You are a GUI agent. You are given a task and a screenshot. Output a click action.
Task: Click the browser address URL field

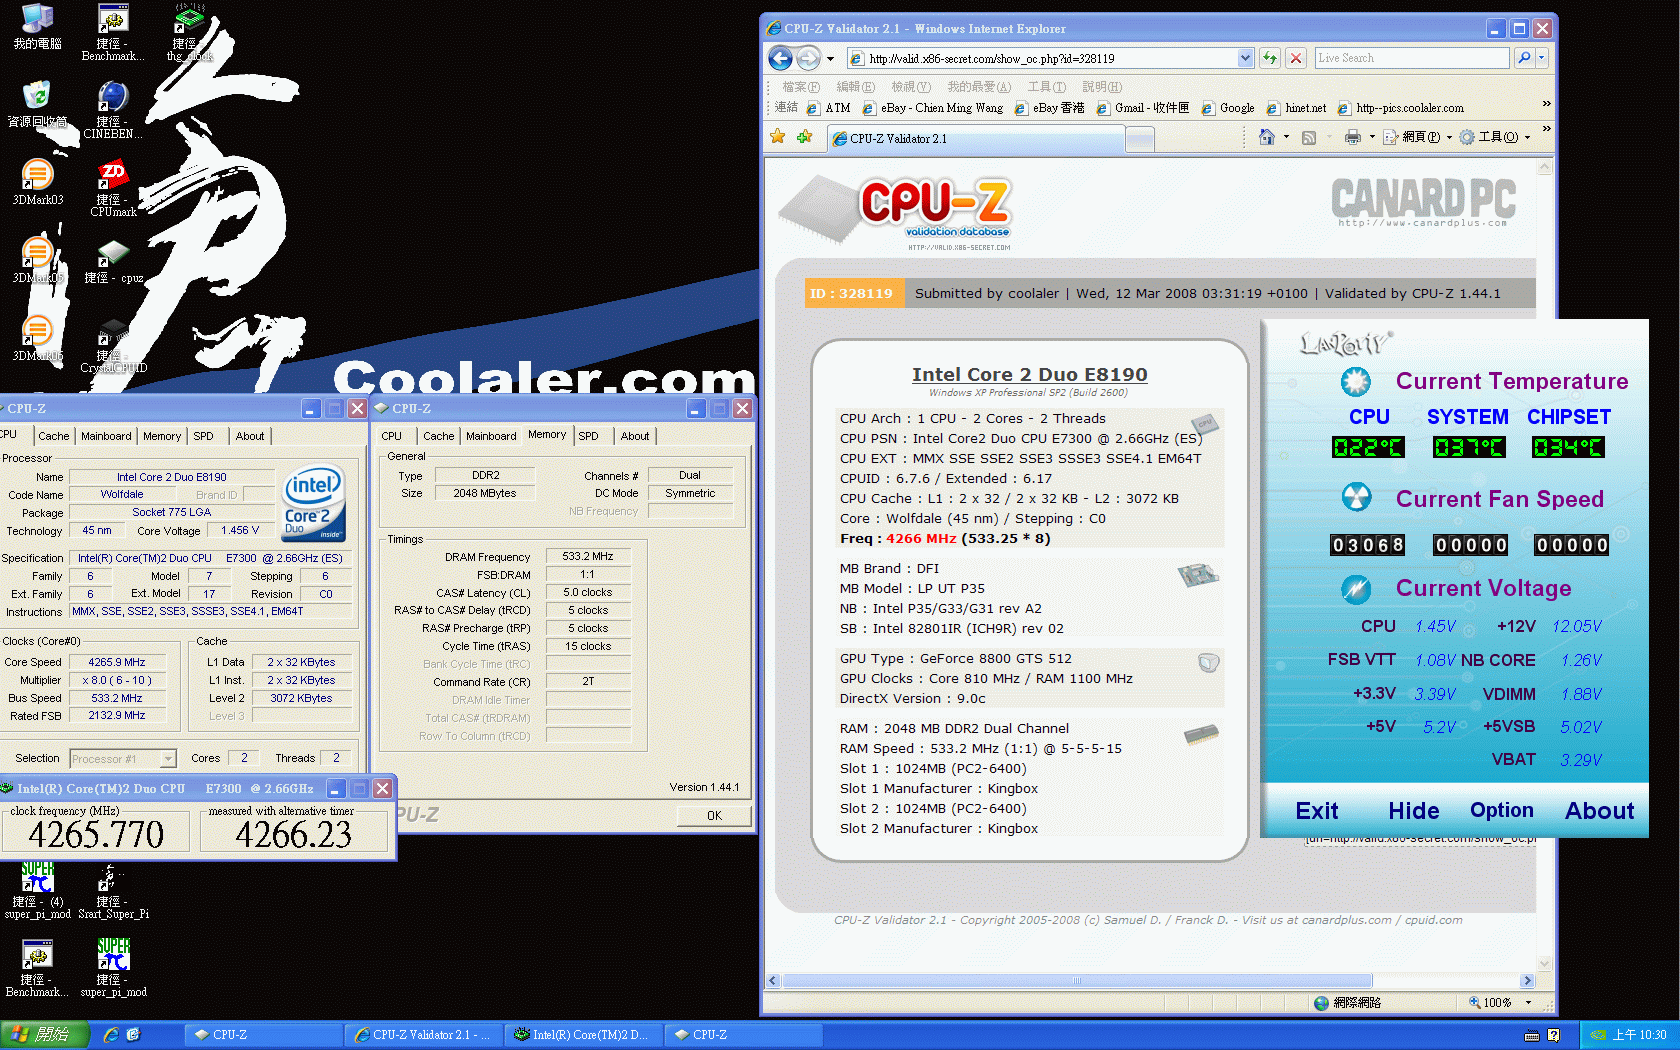click(1043, 58)
